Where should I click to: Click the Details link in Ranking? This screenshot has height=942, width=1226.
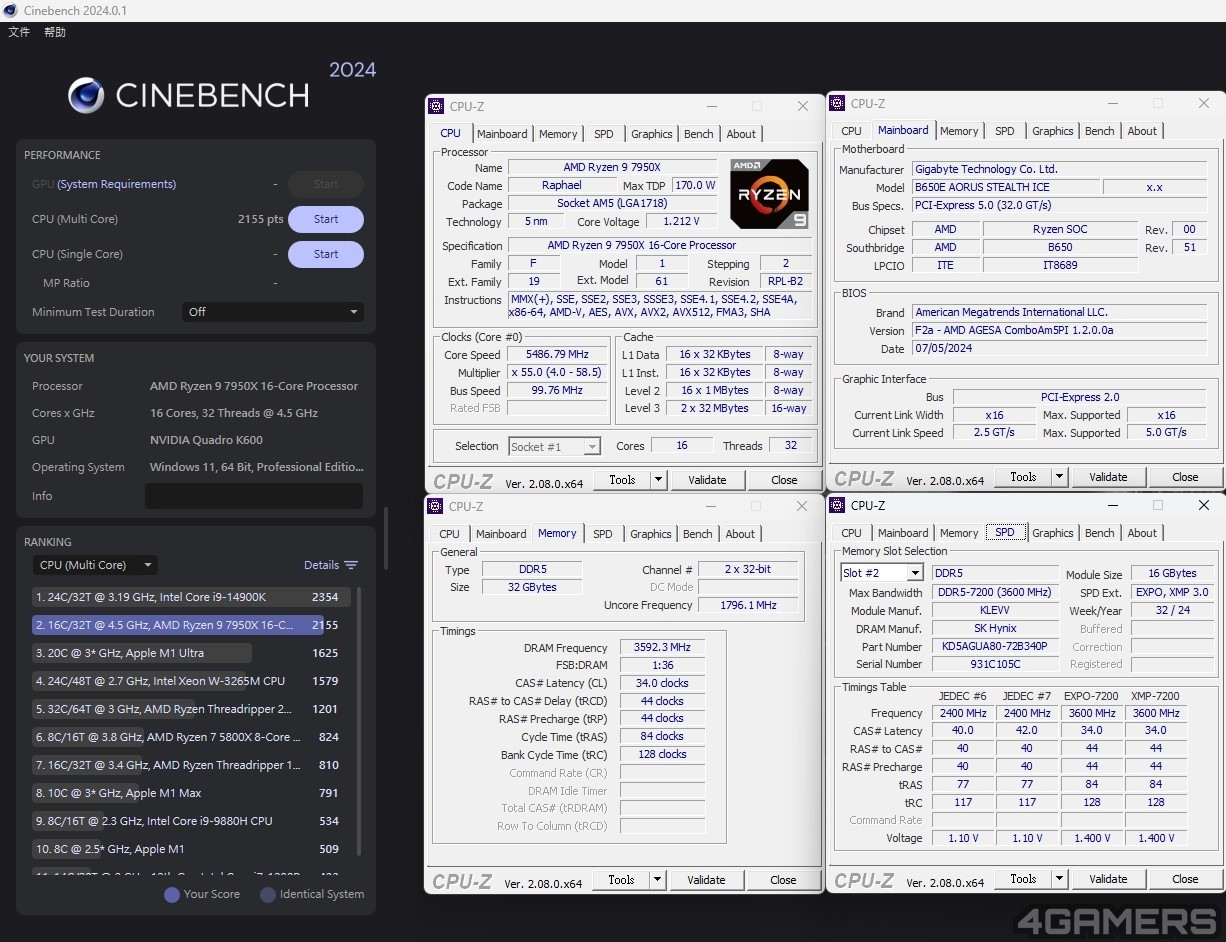point(321,565)
